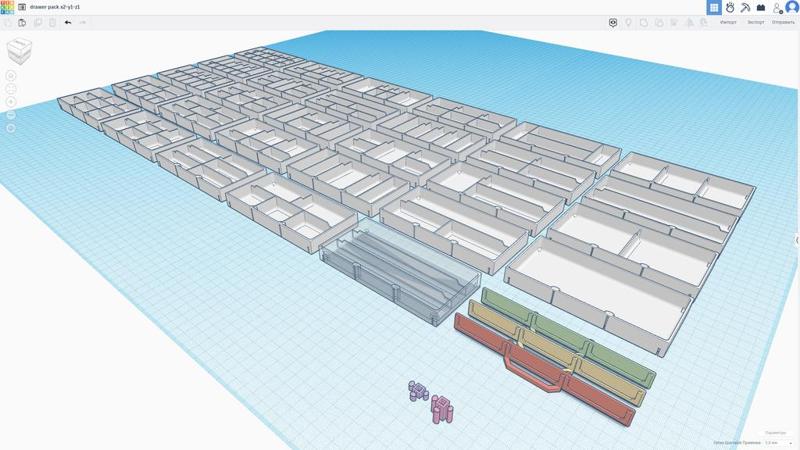Click the Mirror tool icon
This screenshot has height=450, width=800.
[689, 22]
